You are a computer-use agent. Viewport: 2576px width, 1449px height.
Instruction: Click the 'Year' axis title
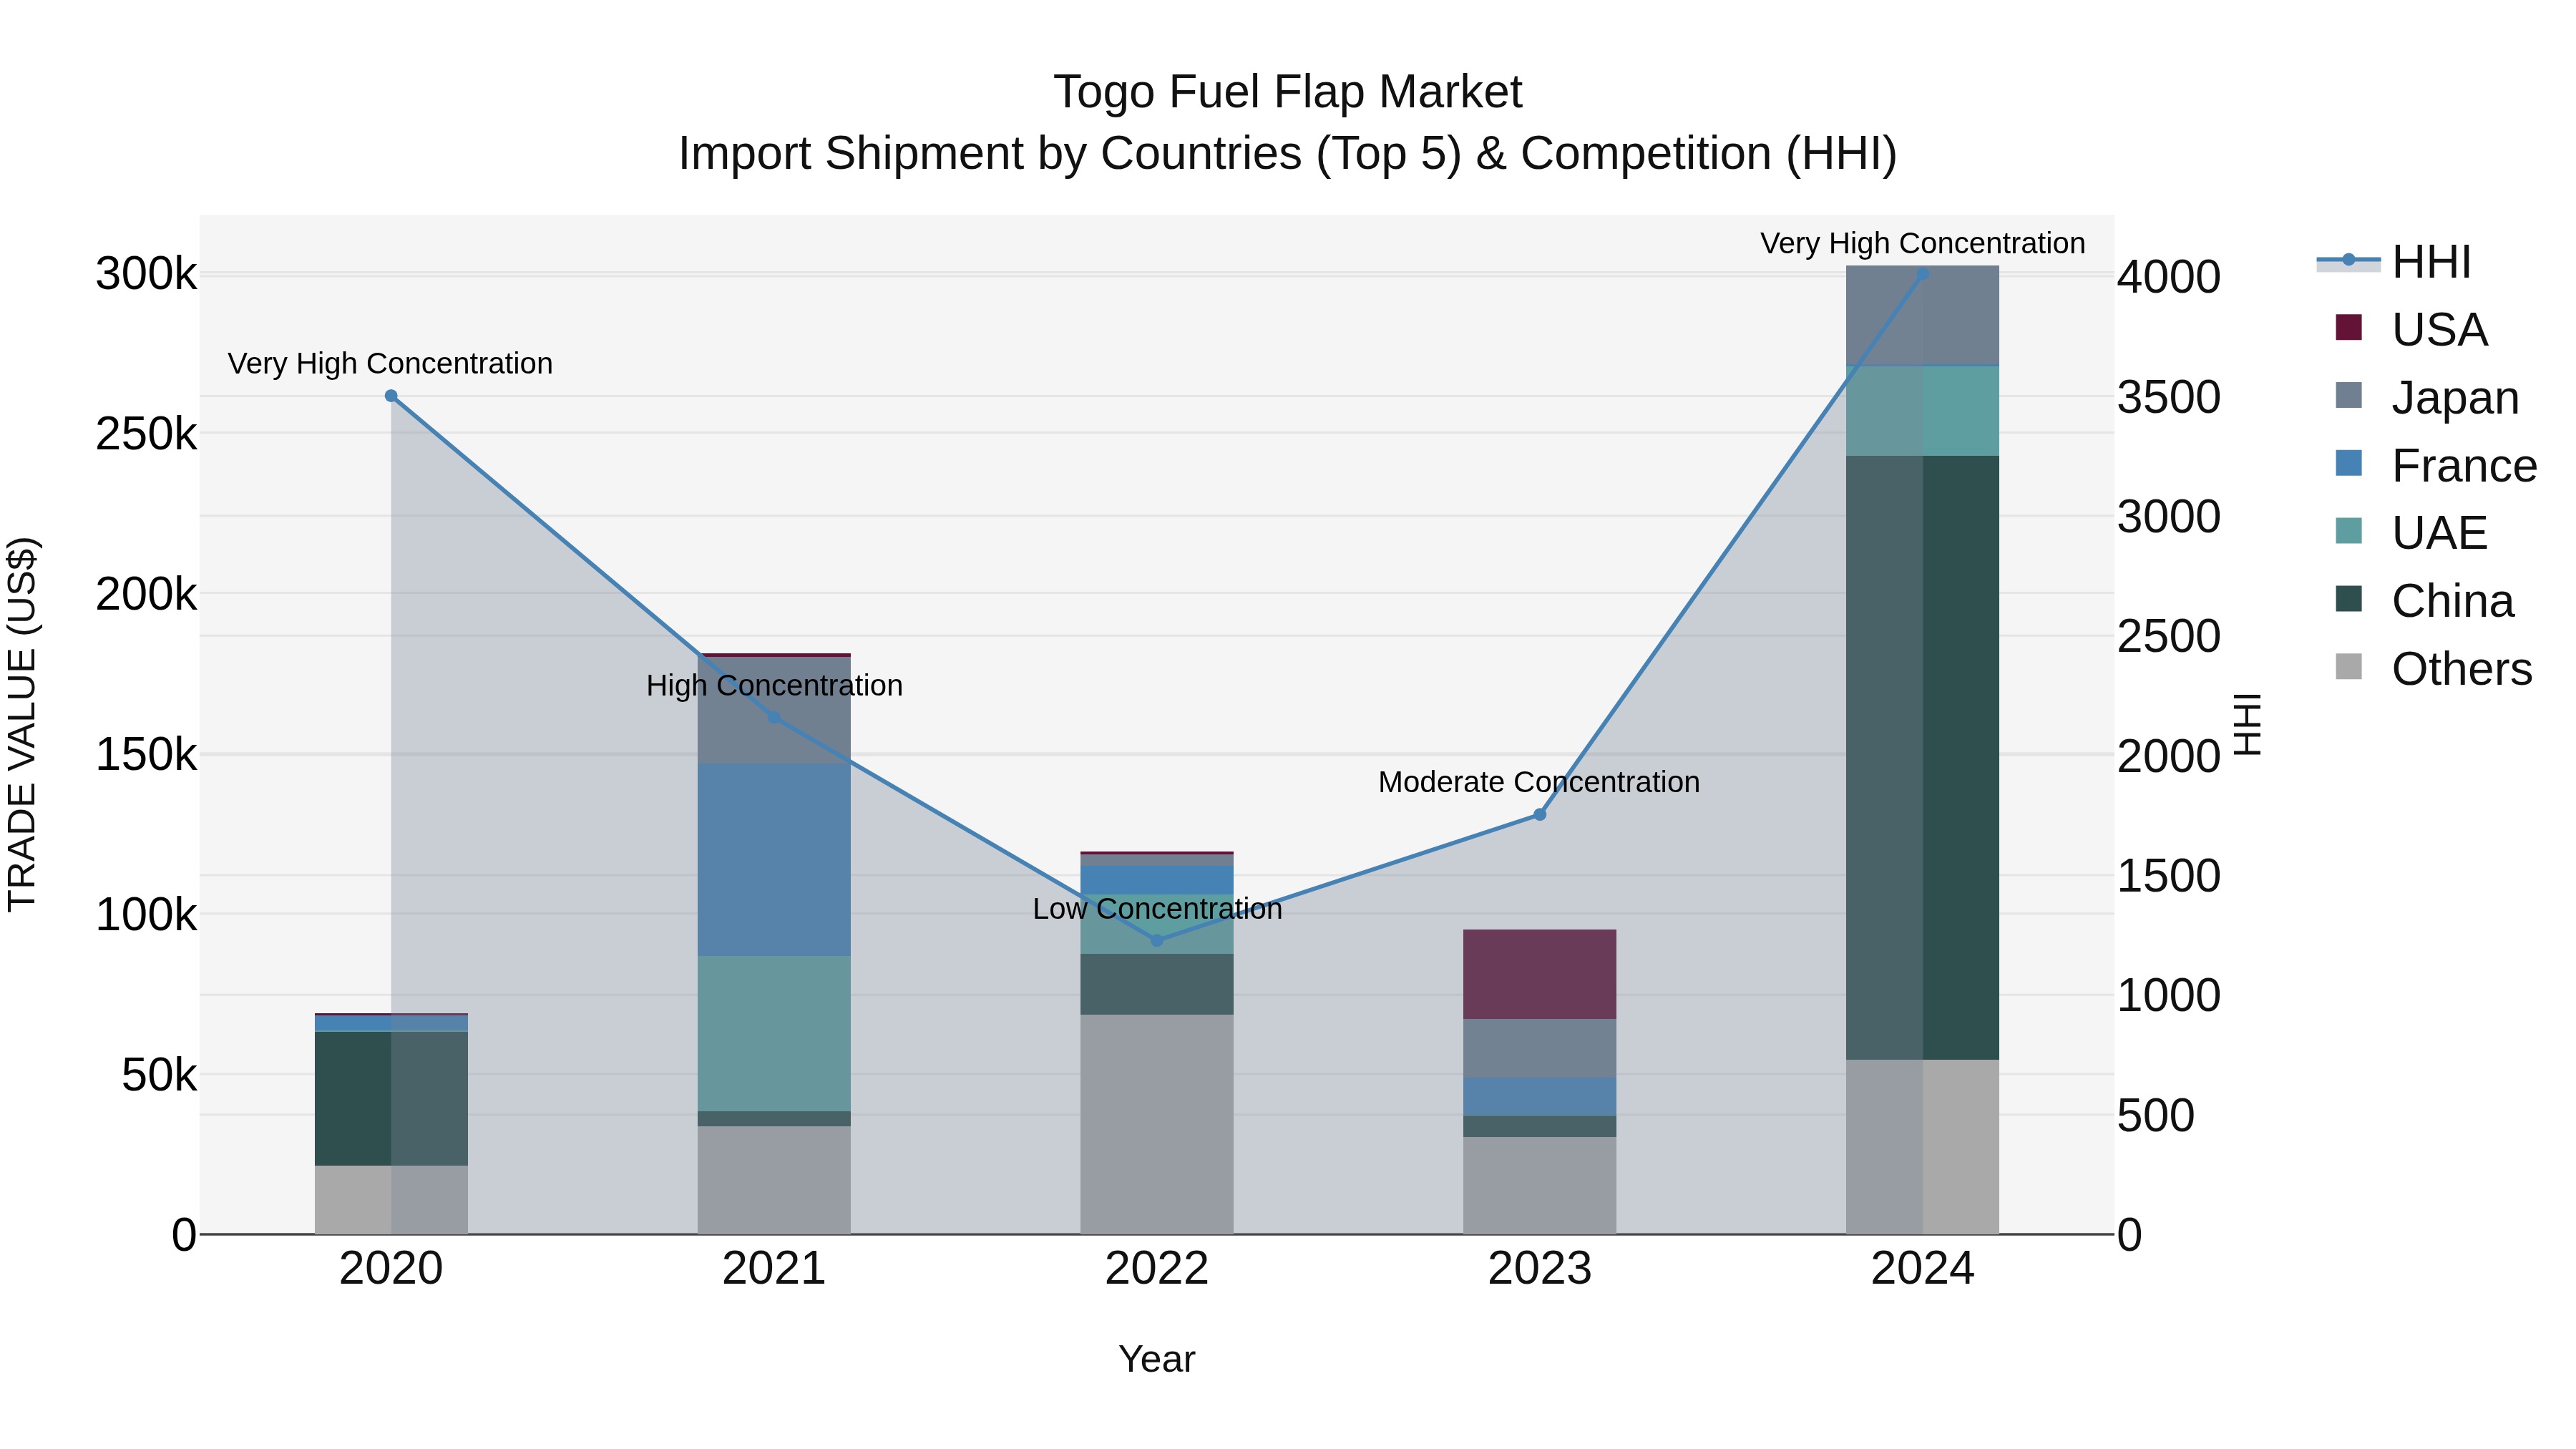pos(1157,1360)
